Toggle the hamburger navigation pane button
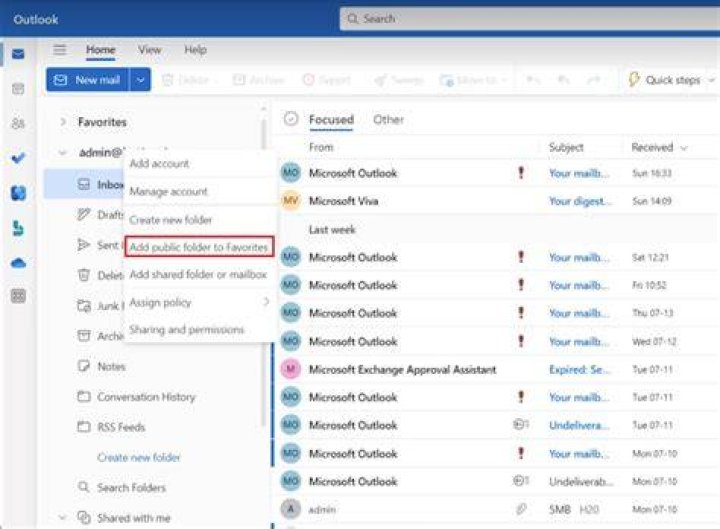The height and width of the screenshot is (529, 720). click(x=60, y=50)
